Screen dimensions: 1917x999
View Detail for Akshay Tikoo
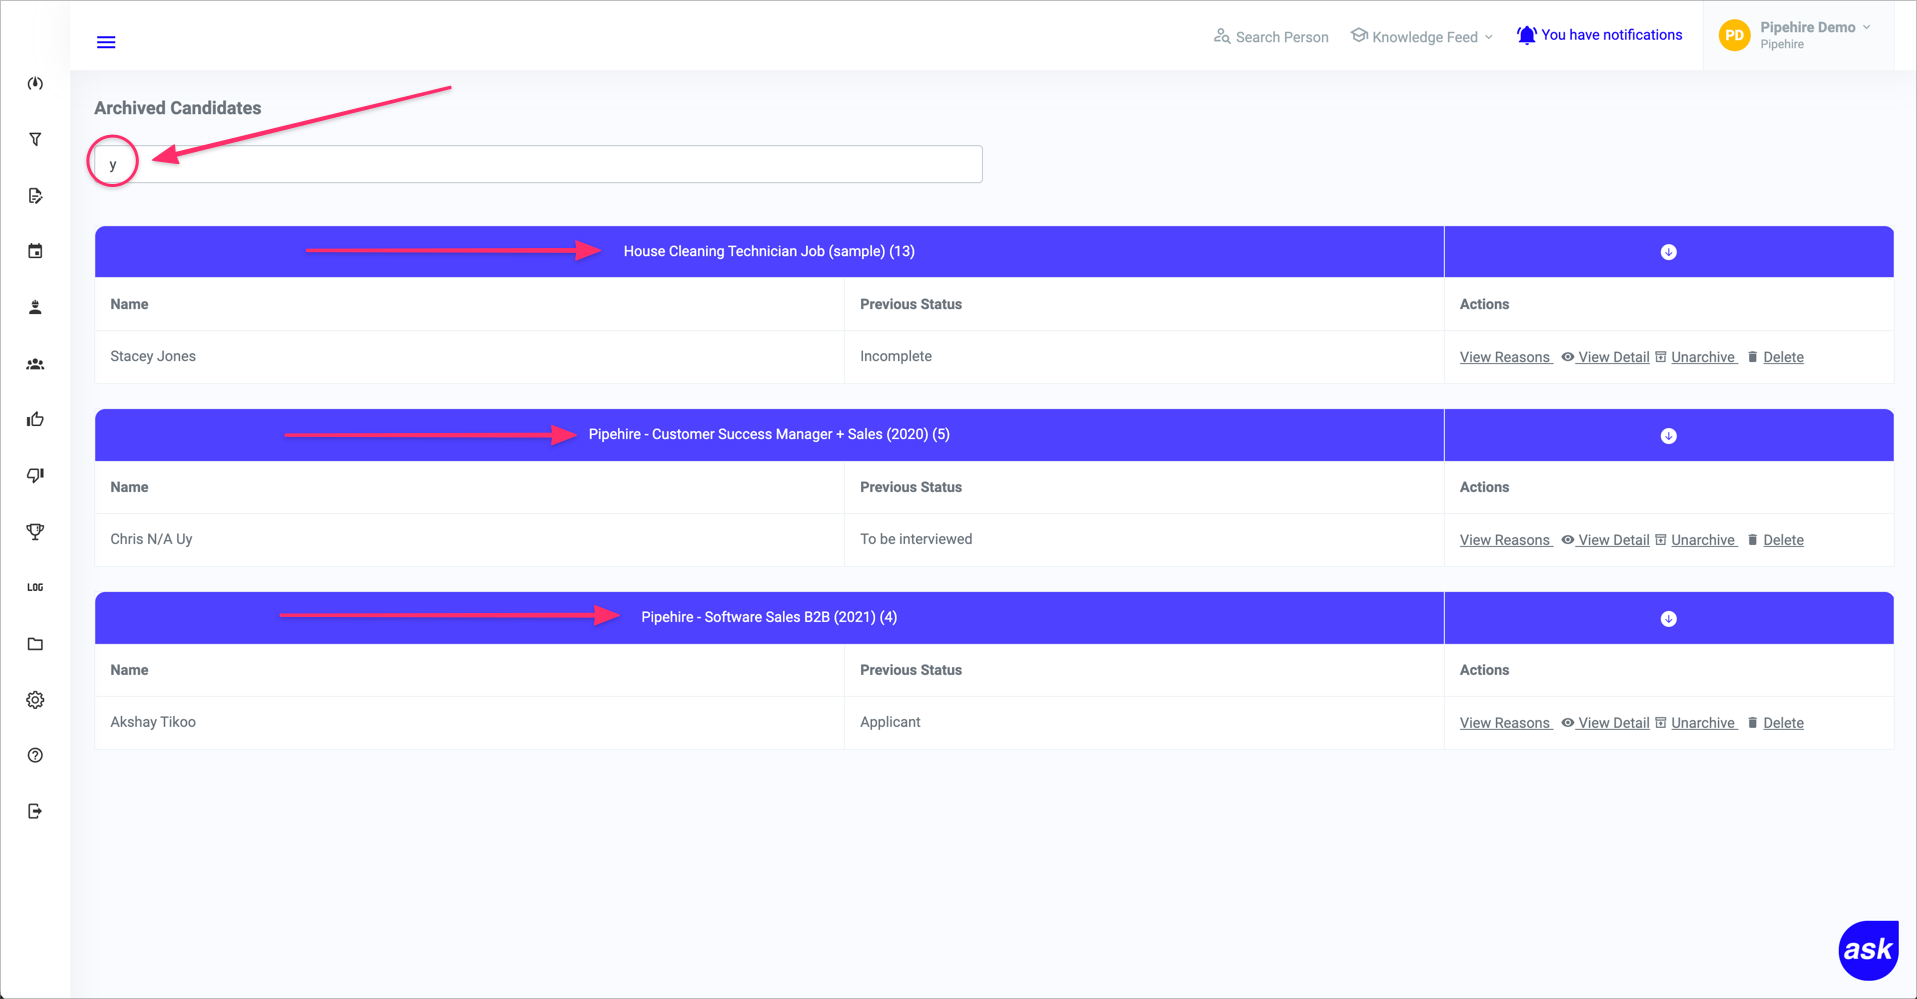(1606, 723)
